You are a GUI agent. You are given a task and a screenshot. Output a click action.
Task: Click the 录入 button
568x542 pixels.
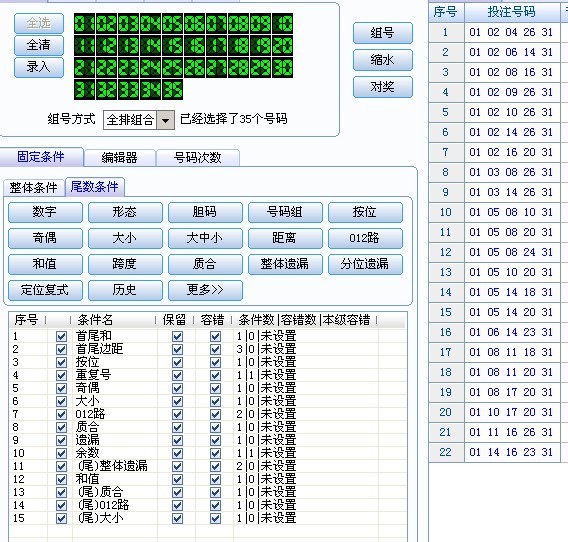[39, 67]
